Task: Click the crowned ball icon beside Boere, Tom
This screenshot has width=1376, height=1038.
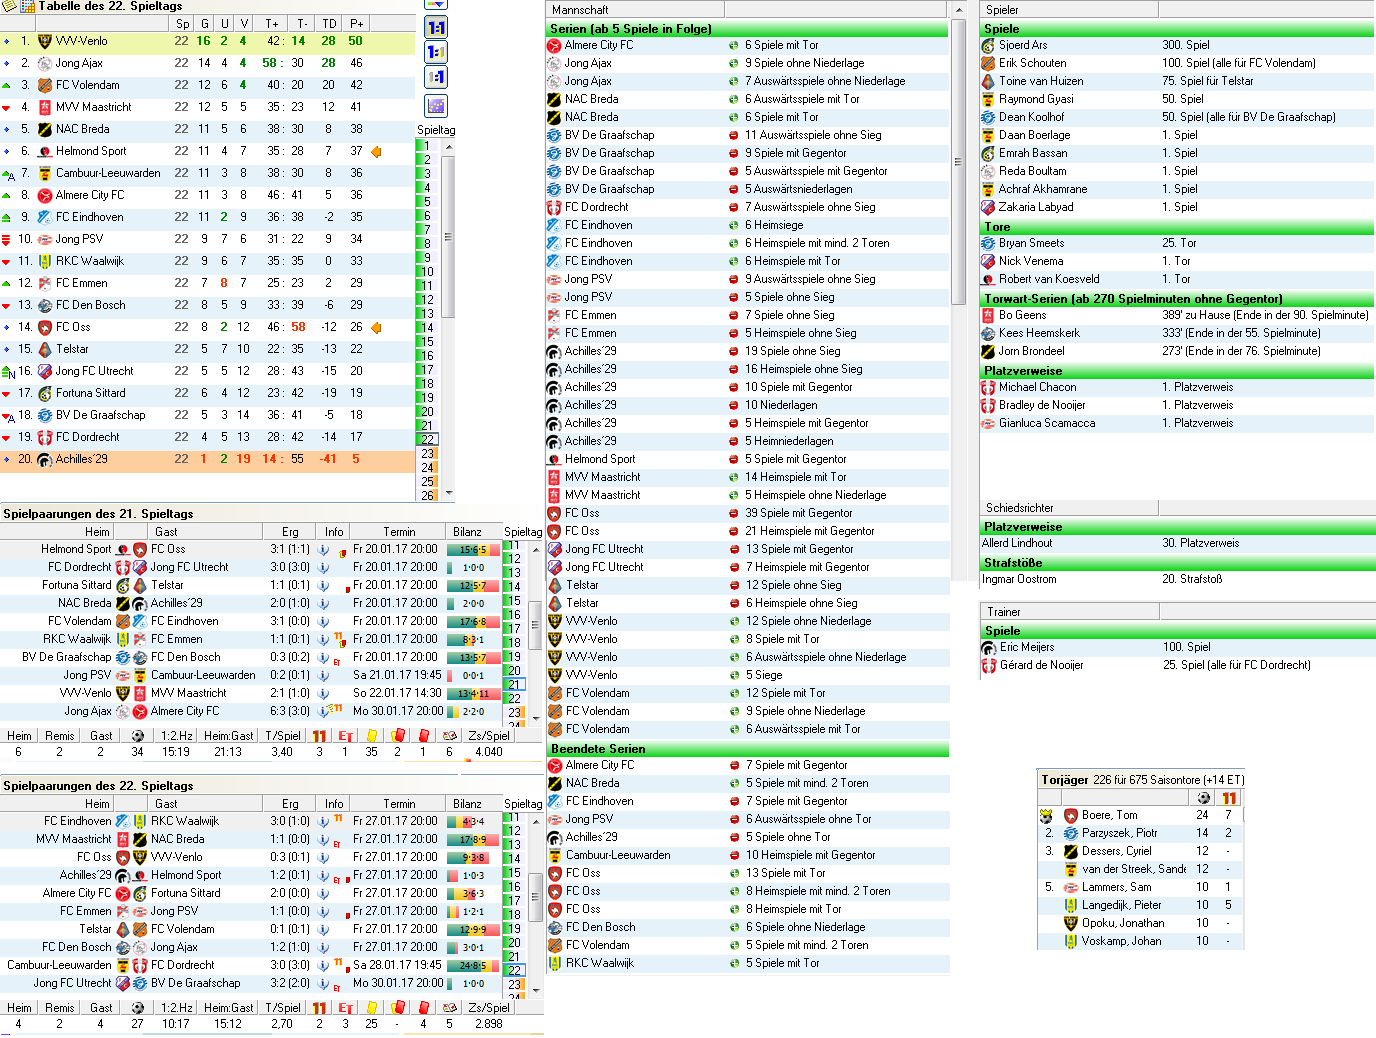Action: coord(1046,816)
